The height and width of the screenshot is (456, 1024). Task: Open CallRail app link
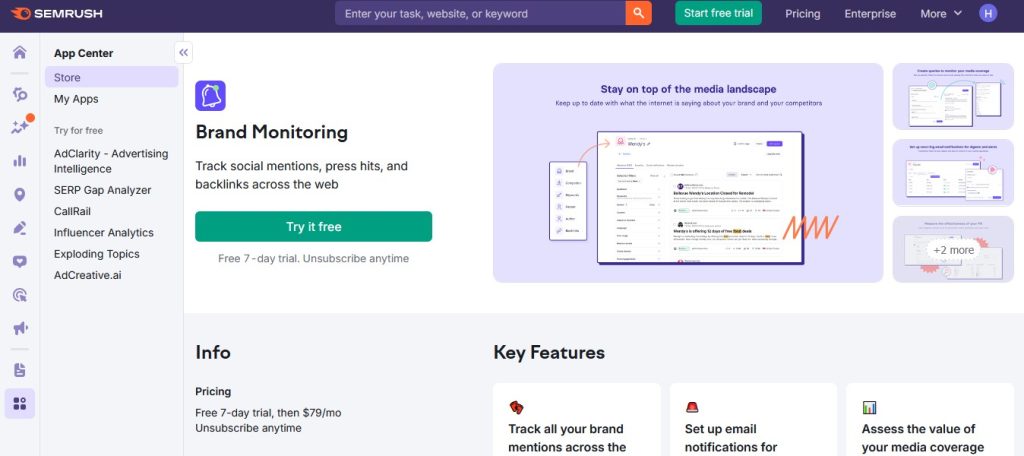(72, 212)
